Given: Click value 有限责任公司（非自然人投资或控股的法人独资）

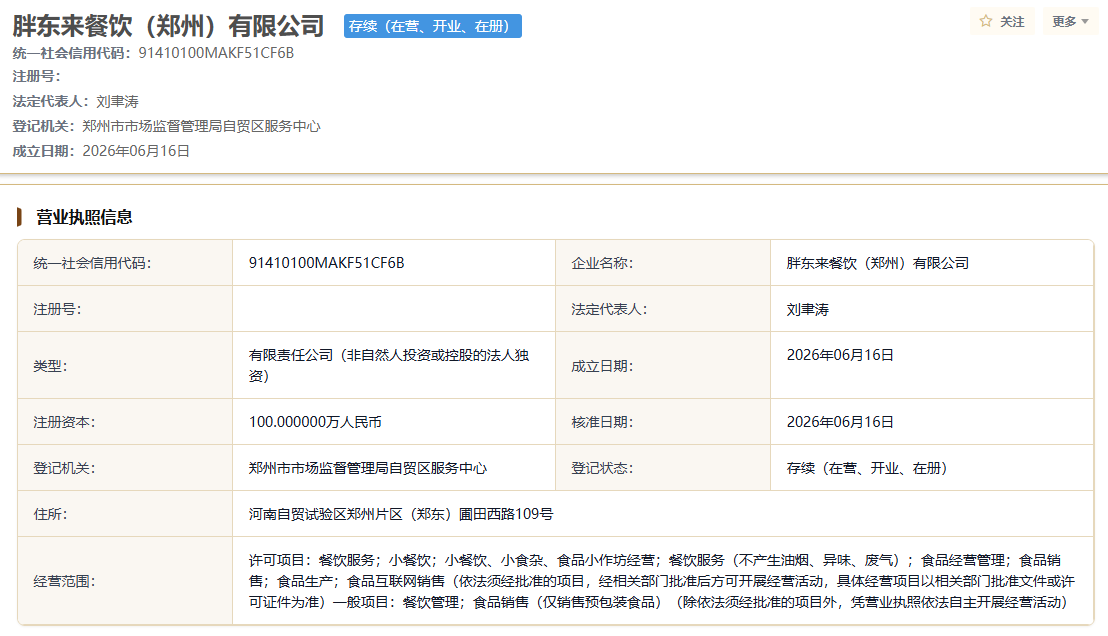Looking at the screenshot, I should (389, 365).
